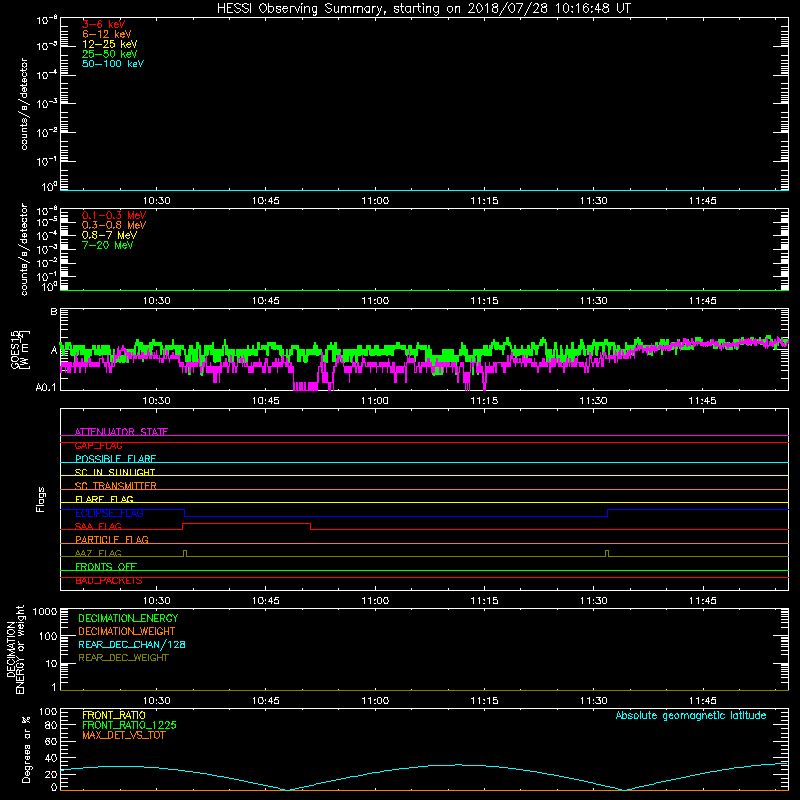Click the 'Absolute geomagnetic latitude' label

tap(691, 716)
